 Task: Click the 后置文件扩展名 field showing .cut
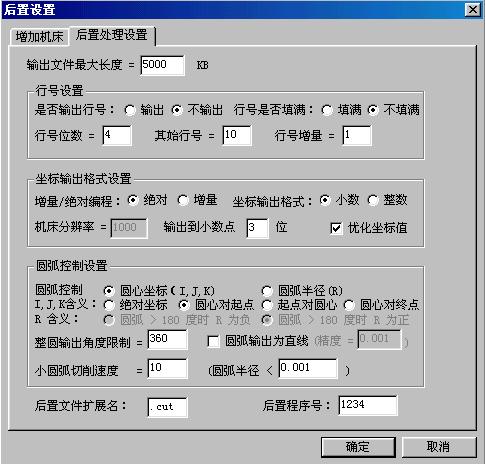click(x=167, y=407)
